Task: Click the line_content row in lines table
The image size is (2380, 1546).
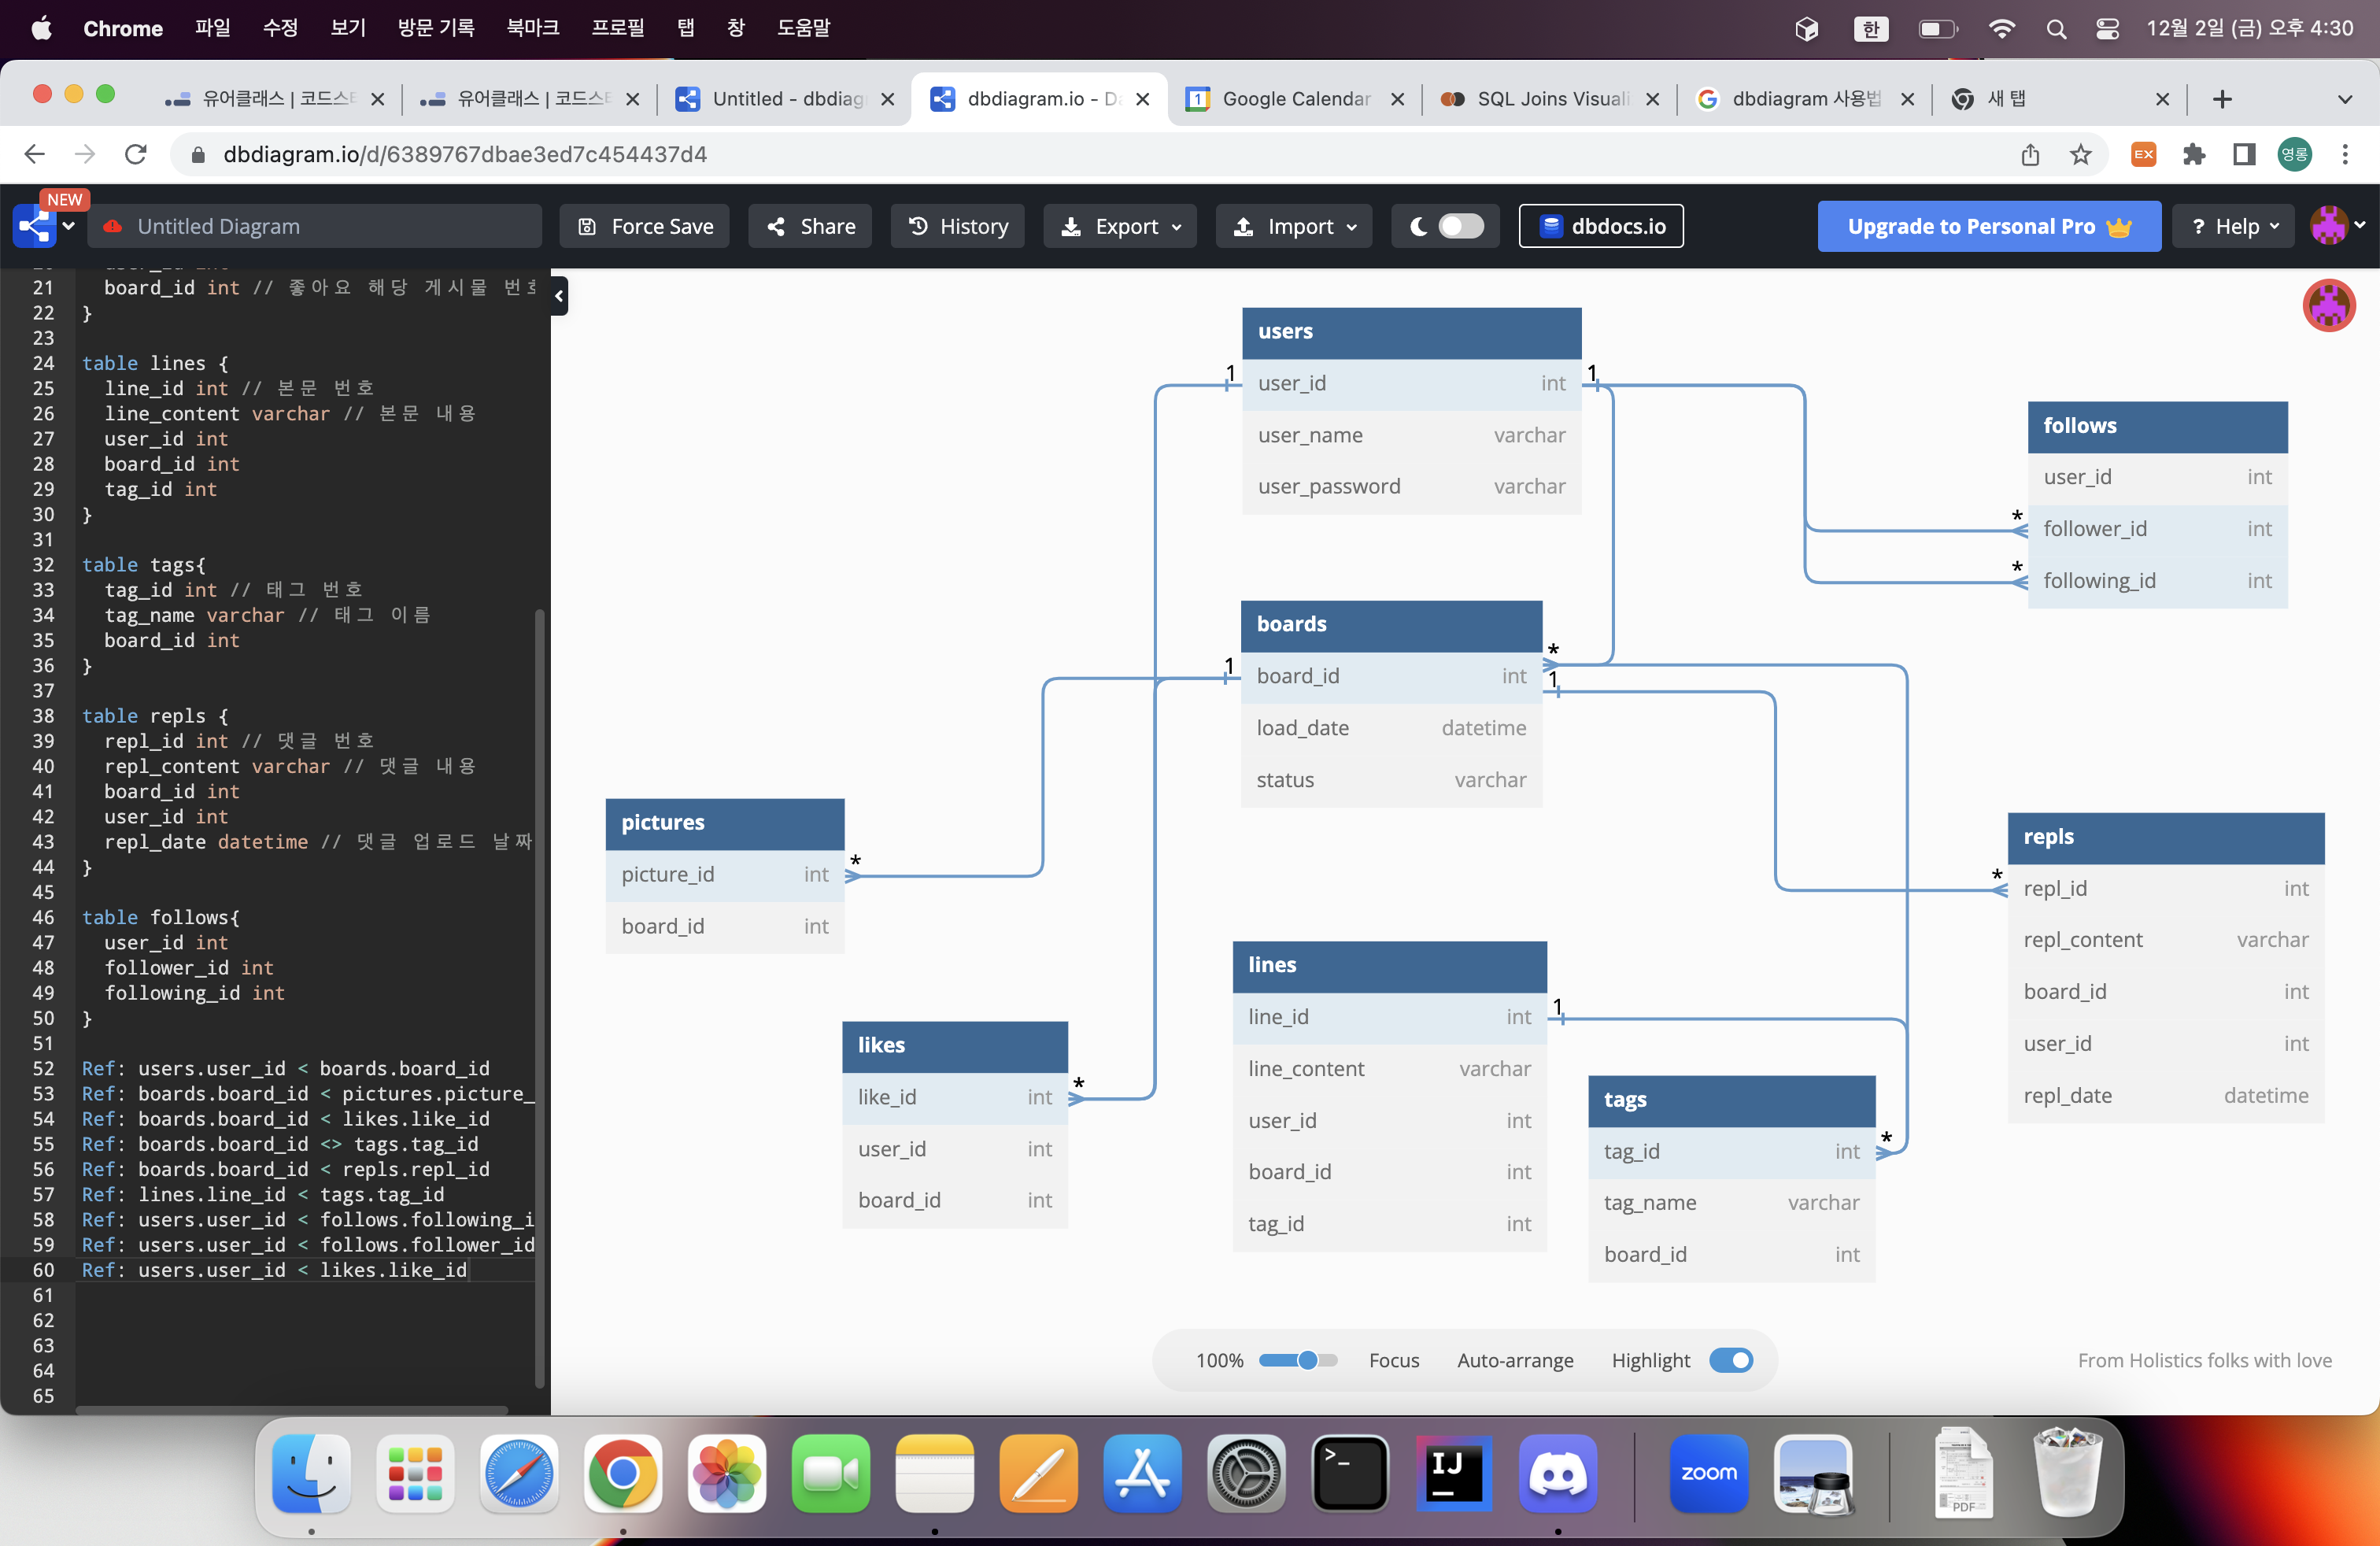Action: point(1390,1069)
